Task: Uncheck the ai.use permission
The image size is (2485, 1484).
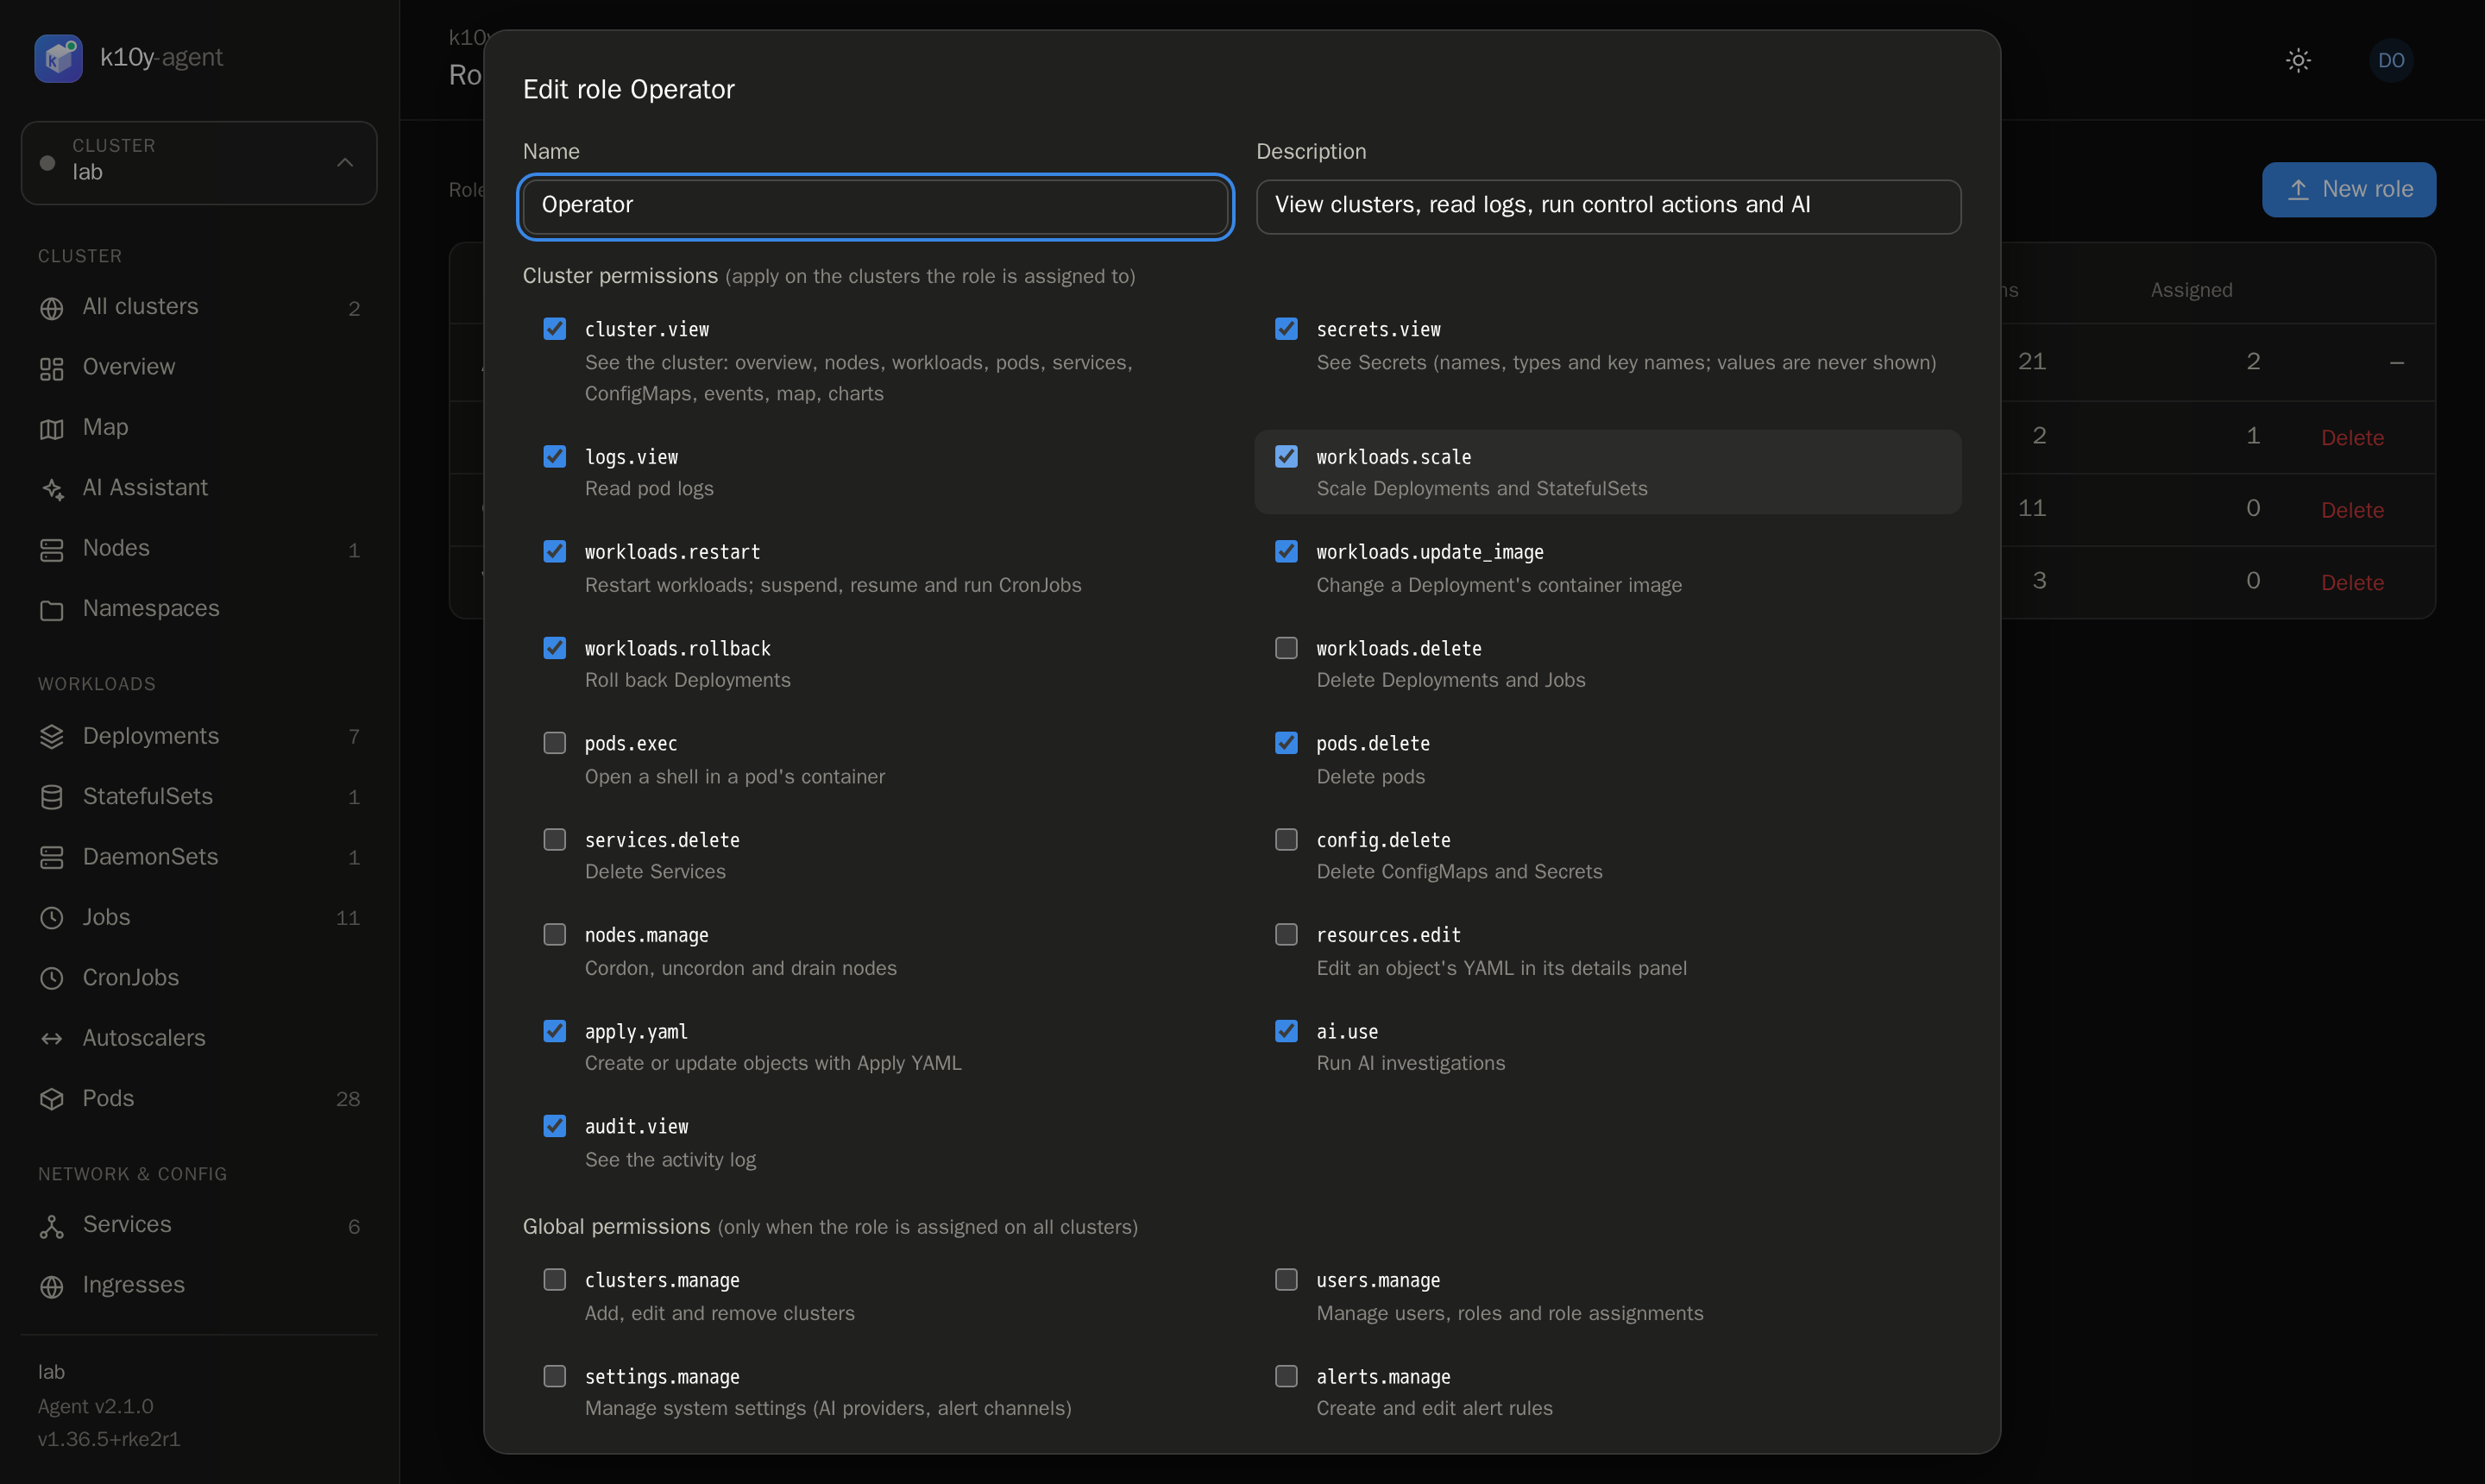Action: (x=1286, y=1031)
